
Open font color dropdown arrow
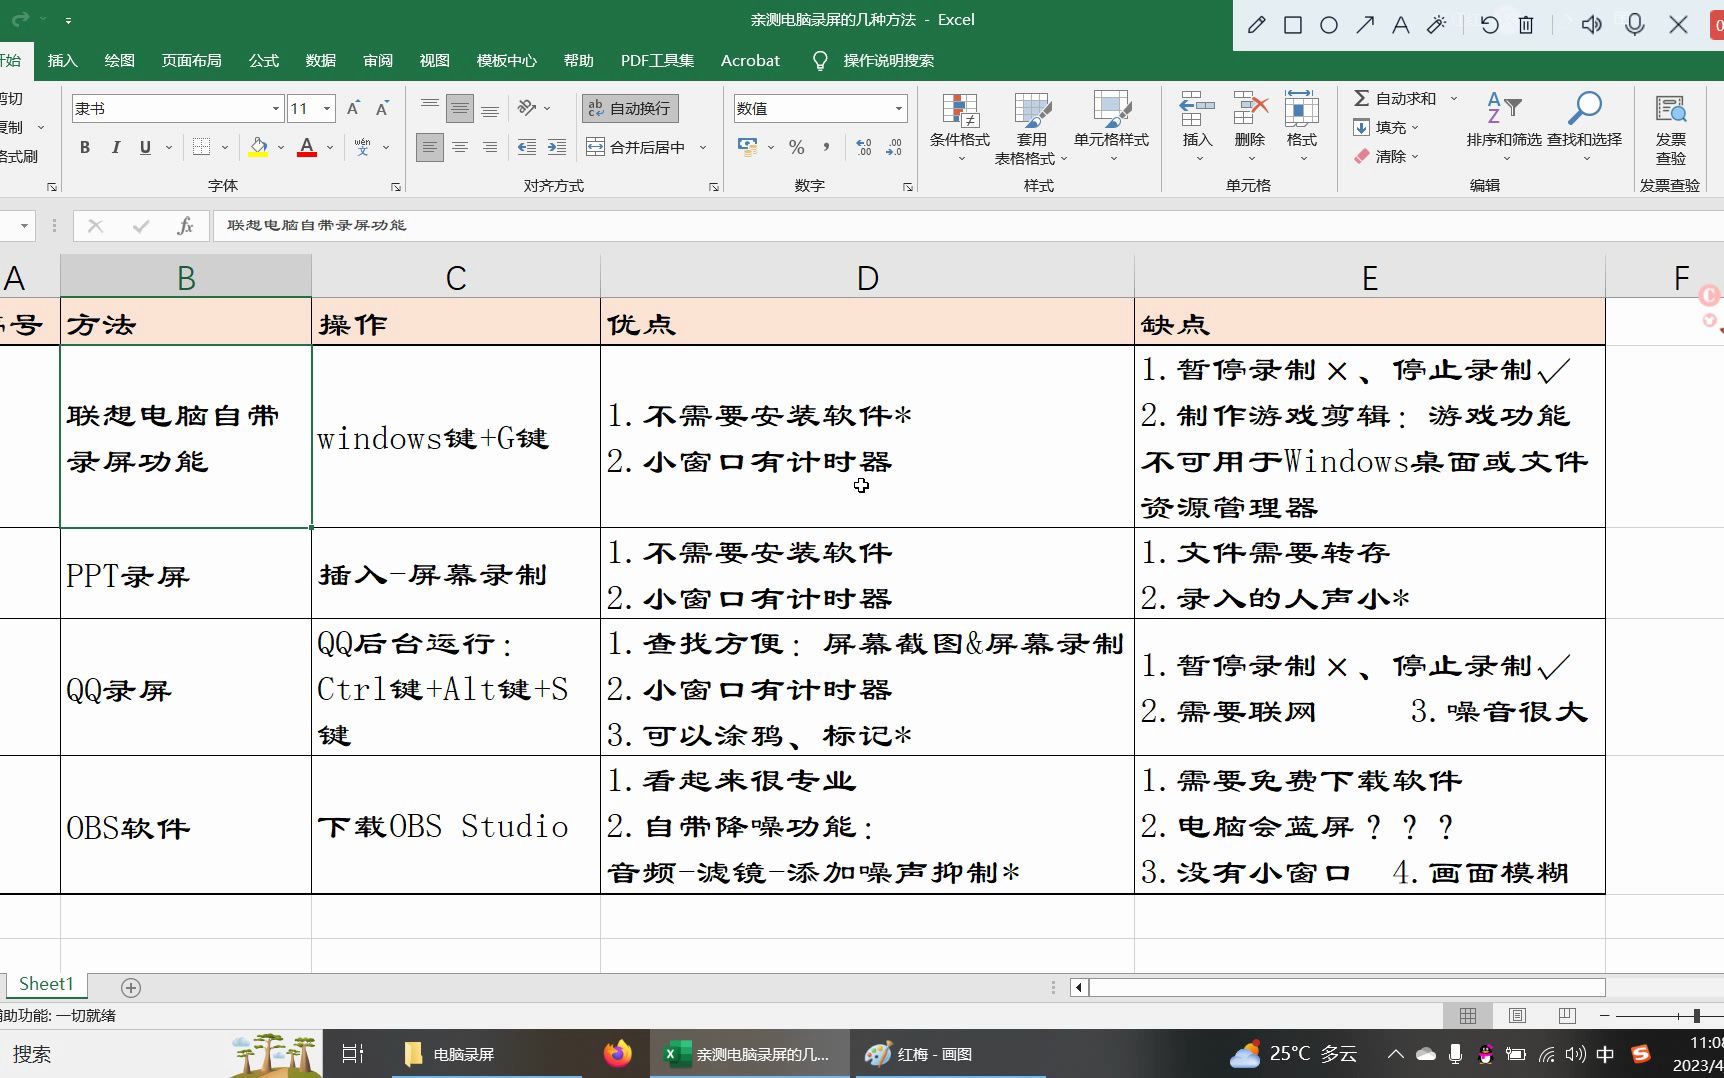pos(330,147)
